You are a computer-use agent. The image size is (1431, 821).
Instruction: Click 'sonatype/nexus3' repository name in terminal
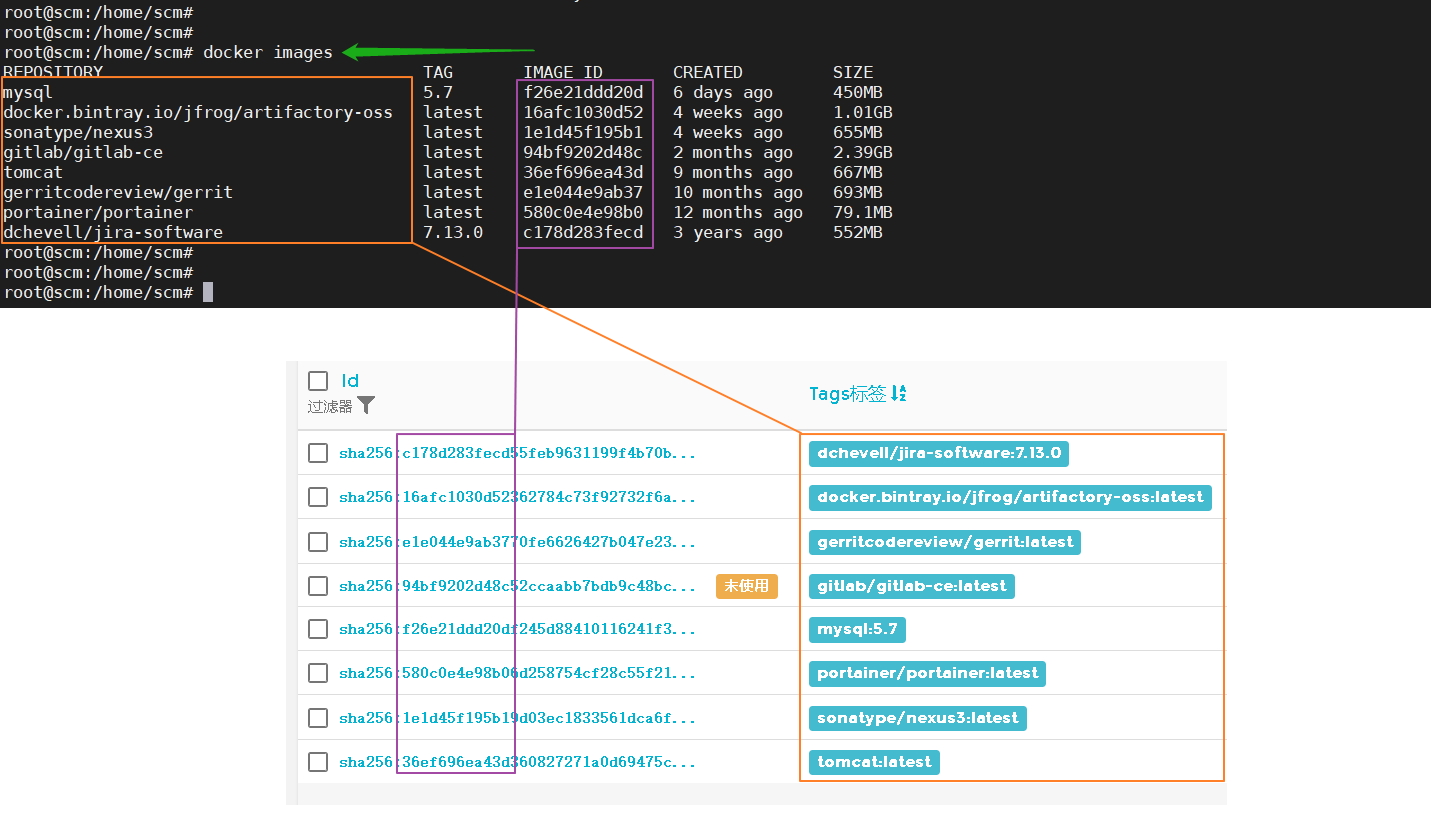pos(78,133)
